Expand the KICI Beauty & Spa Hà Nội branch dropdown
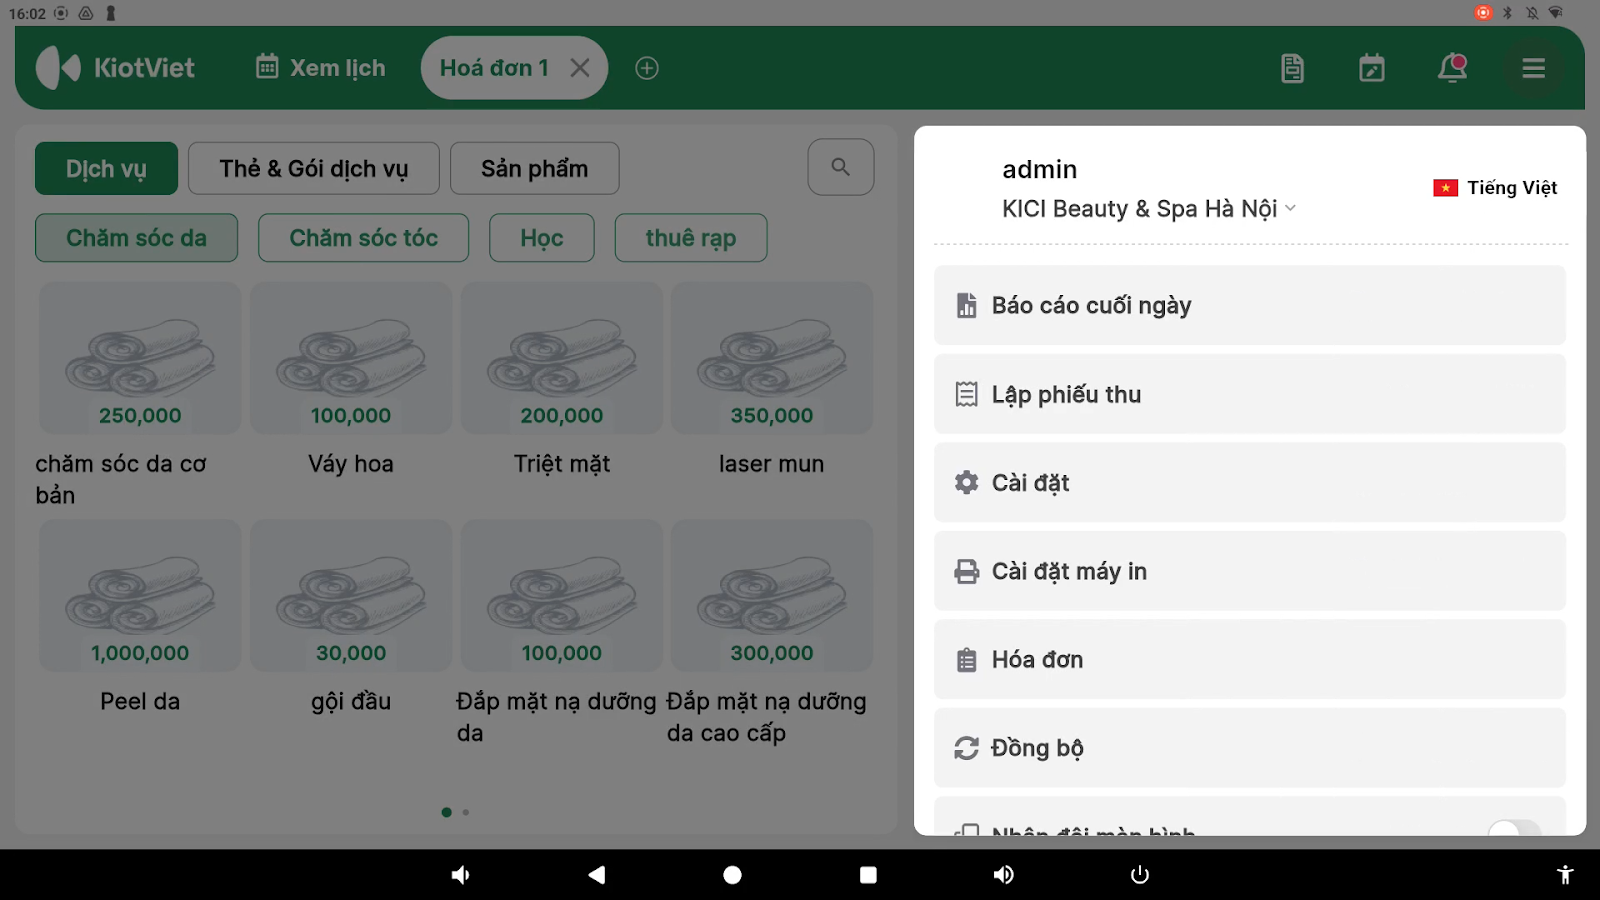This screenshot has width=1600, height=900. pos(1149,208)
